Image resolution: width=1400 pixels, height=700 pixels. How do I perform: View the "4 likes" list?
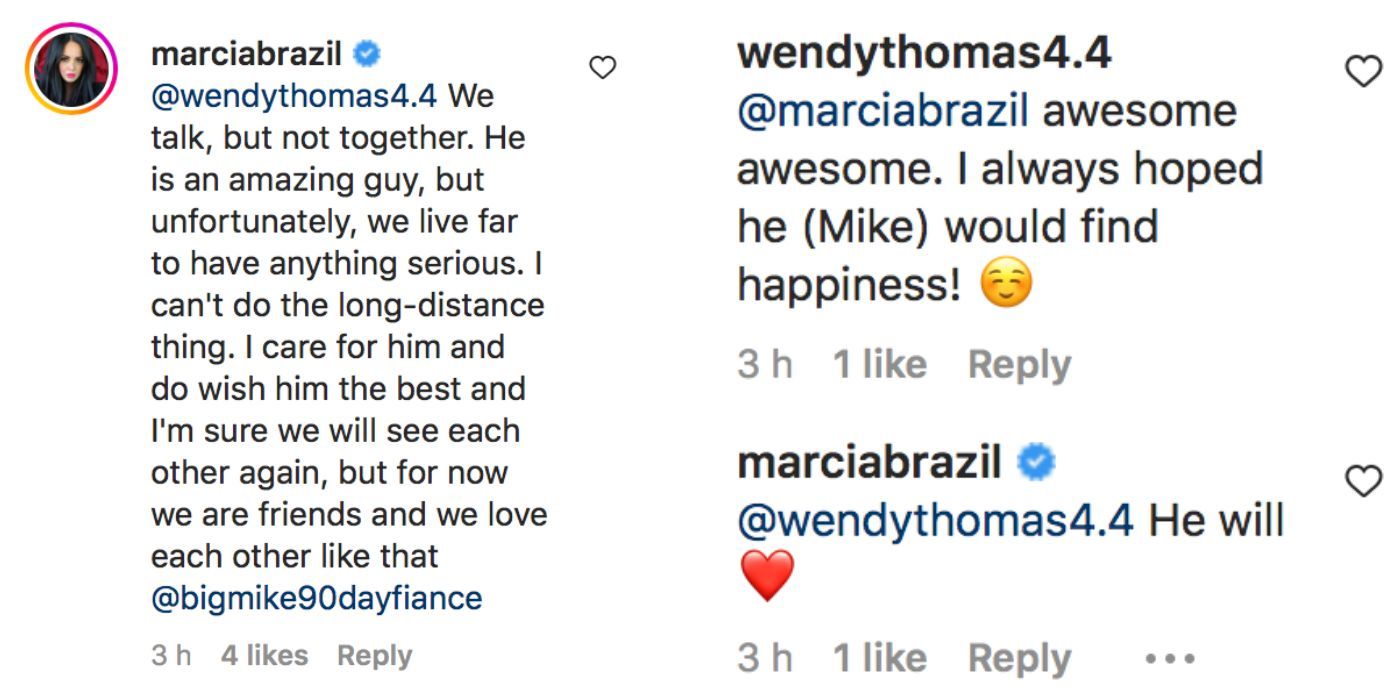click(264, 656)
